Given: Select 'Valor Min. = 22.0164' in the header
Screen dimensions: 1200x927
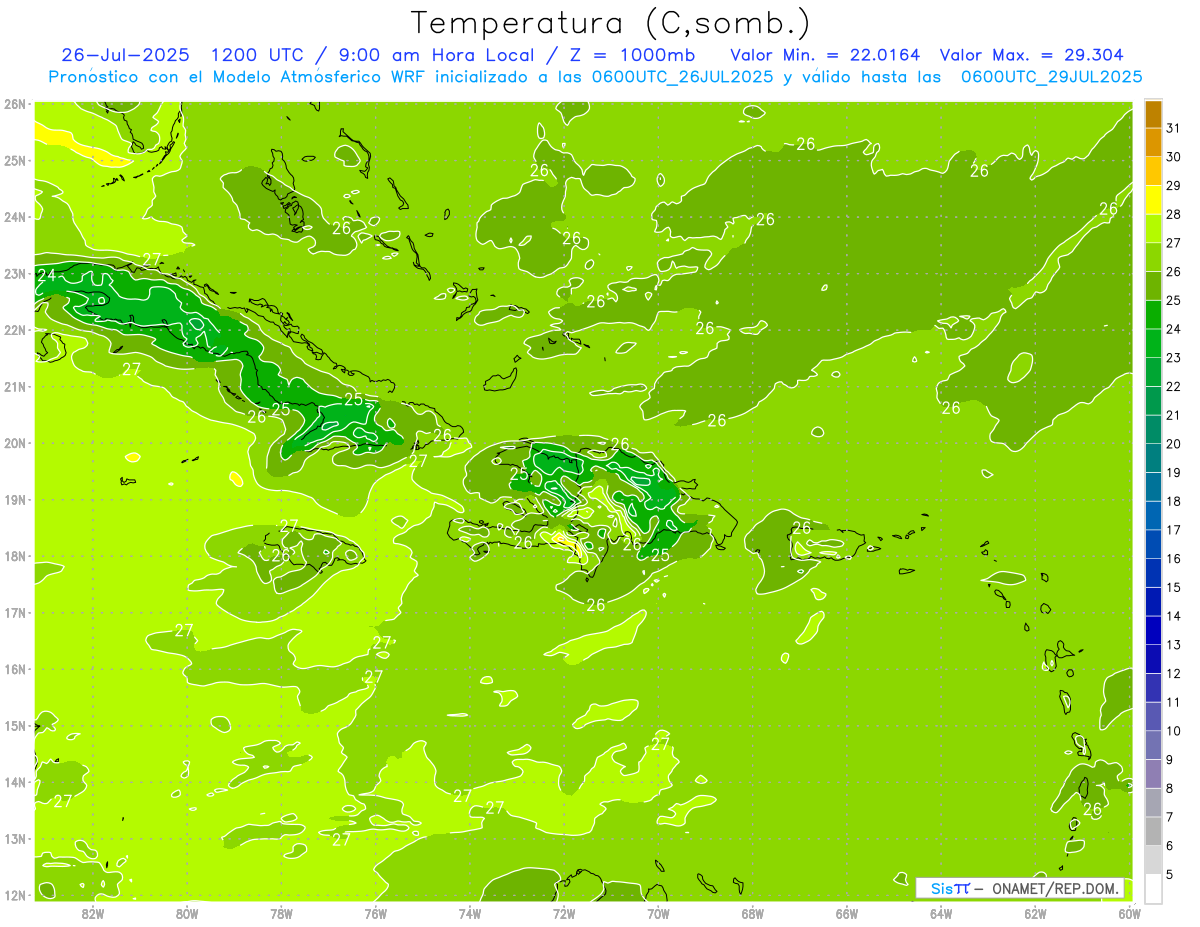Looking at the screenshot, I should point(825,55).
